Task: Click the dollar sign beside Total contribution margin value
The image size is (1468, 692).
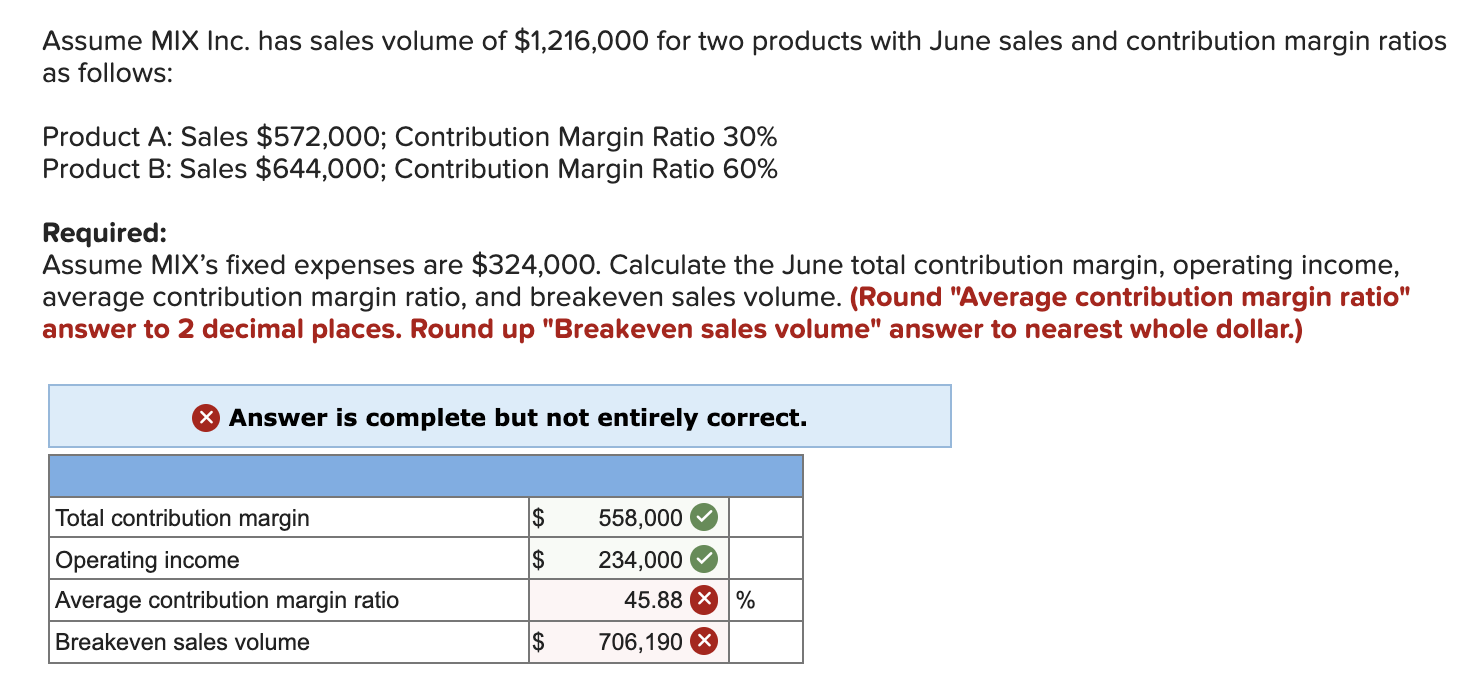Action: tap(538, 517)
